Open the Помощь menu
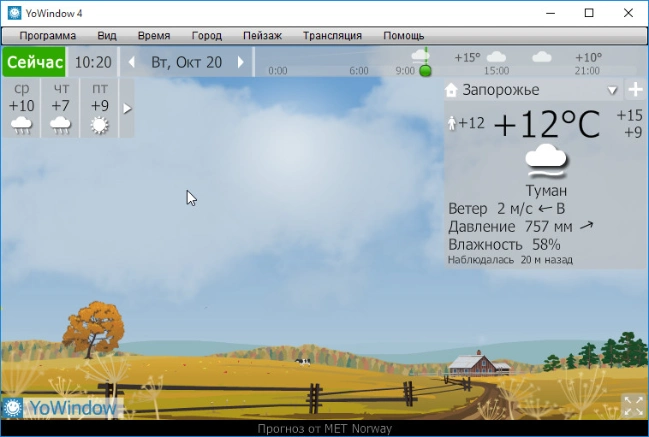The image size is (649, 437). pyautogui.click(x=404, y=36)
